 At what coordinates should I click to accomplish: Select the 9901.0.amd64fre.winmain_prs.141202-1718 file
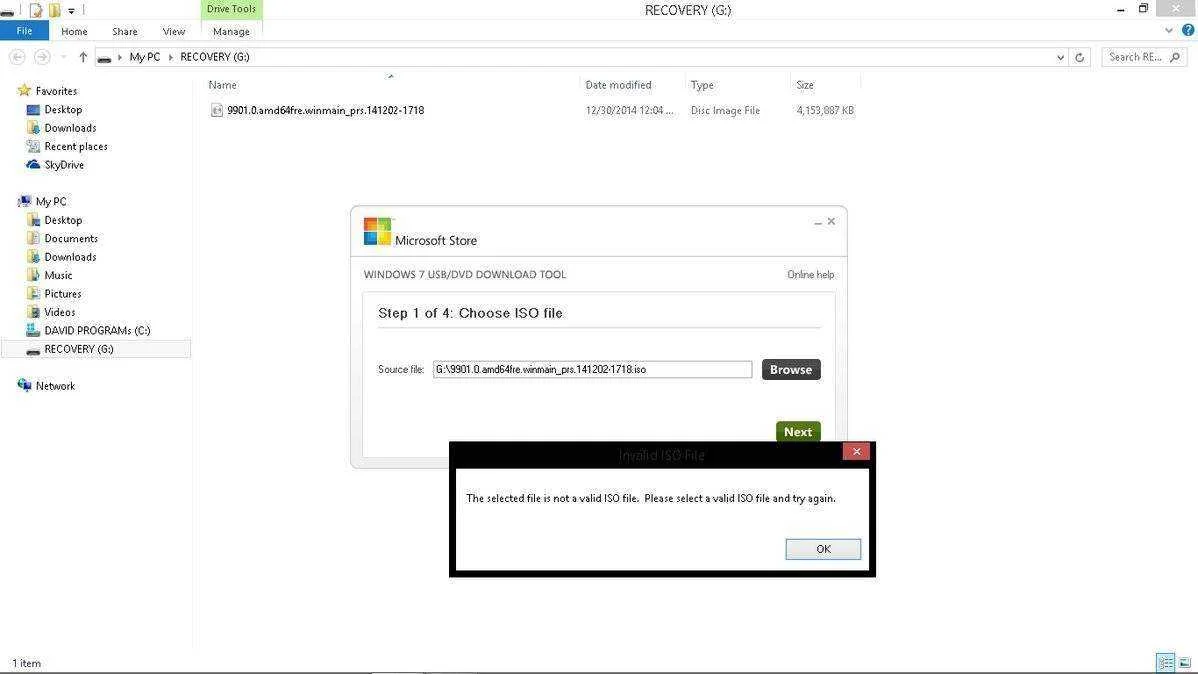tap(325, 110)
